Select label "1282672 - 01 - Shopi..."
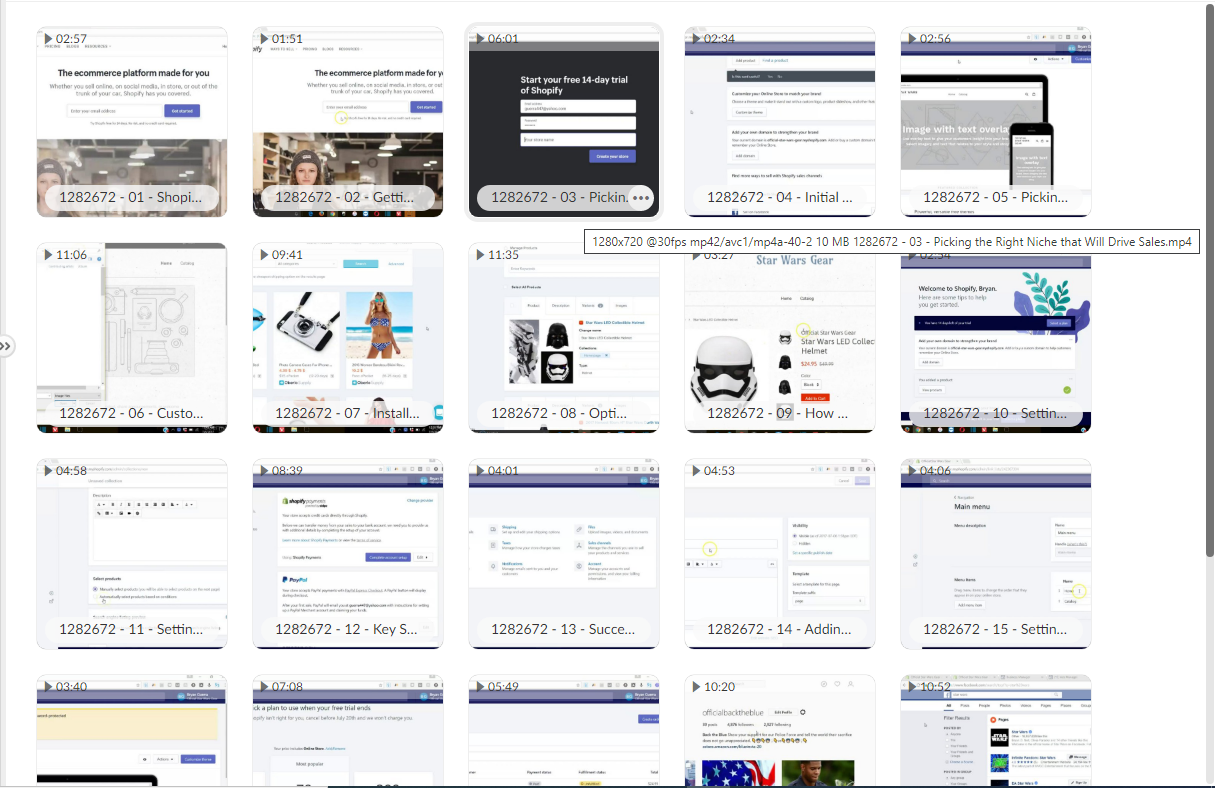Image resolution: width=1215 pixels, height=788 pixels. pos(131,198)
